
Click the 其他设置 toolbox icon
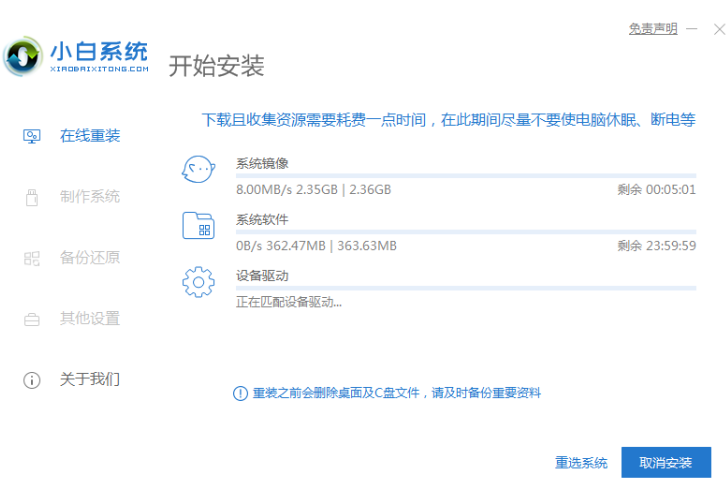coord(32,319)
